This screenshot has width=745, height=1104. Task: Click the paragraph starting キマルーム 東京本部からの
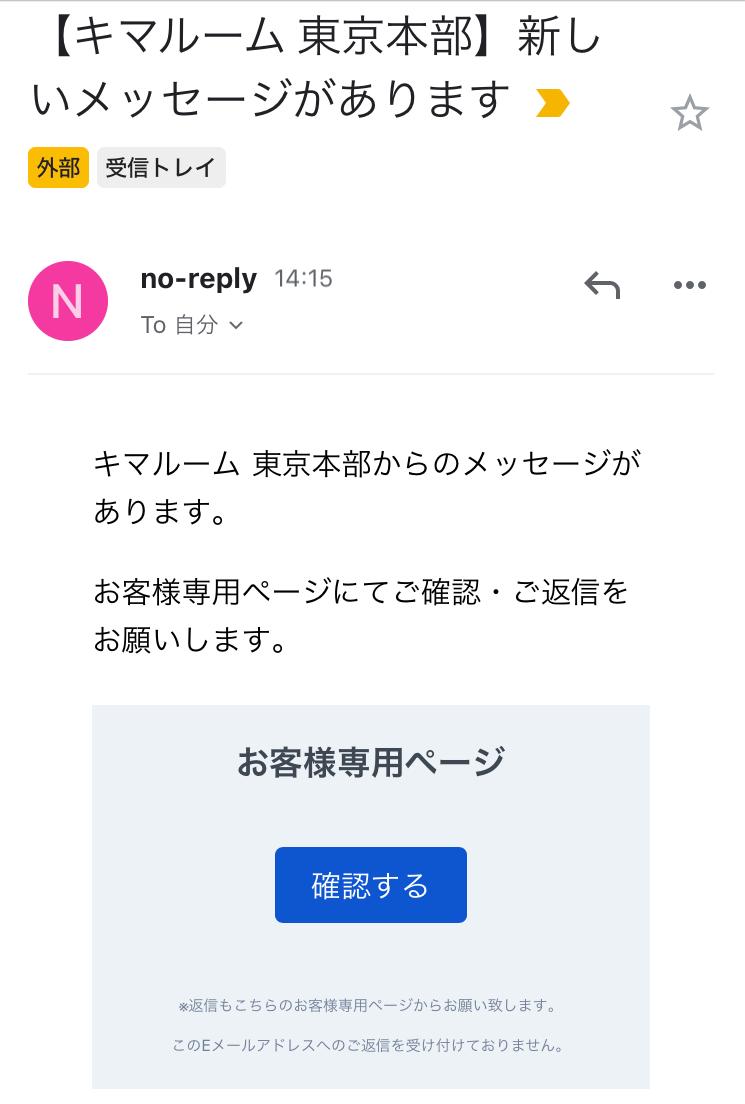click(367, 487)
